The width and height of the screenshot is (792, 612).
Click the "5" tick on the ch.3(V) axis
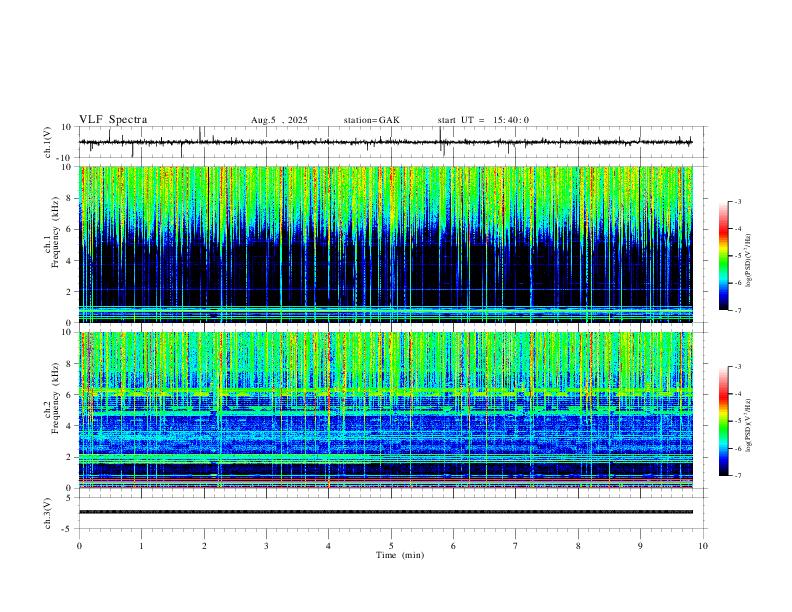pos(70,498)
